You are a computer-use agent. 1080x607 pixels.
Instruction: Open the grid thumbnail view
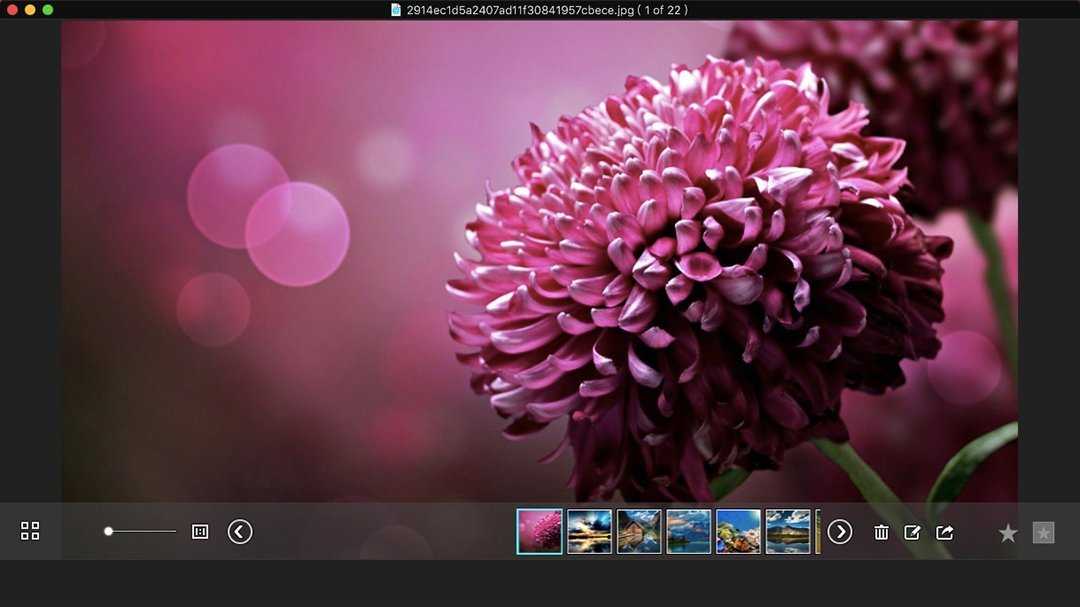(30, 531)
